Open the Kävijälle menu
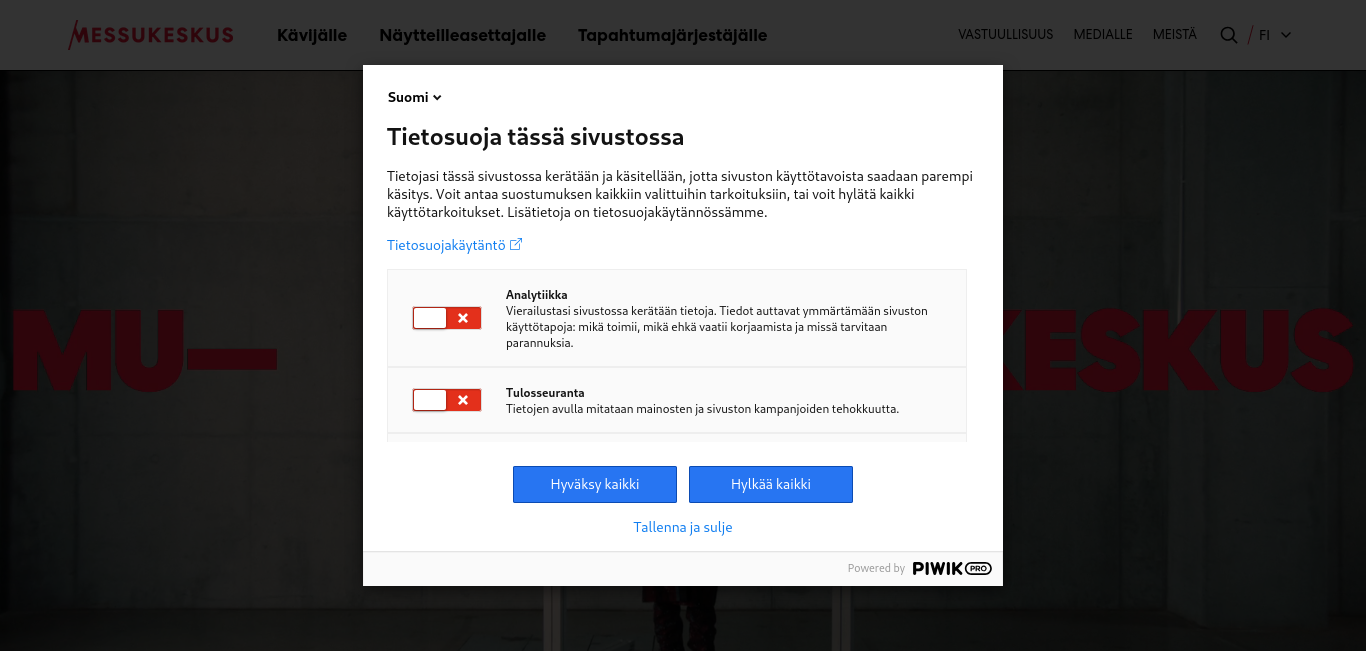Viewport: 1366px width, 651px height. tap(312, 35)
